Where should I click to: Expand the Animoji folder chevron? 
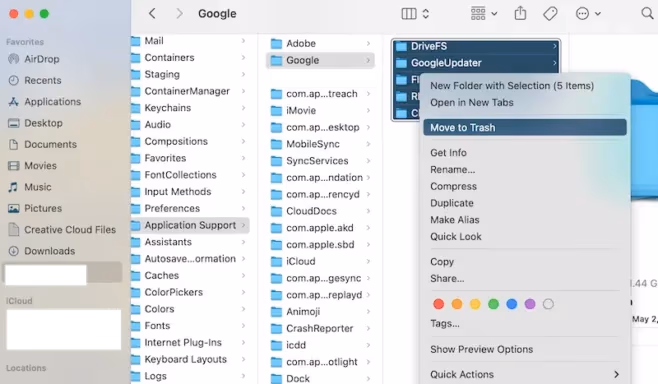pos(368,311)
